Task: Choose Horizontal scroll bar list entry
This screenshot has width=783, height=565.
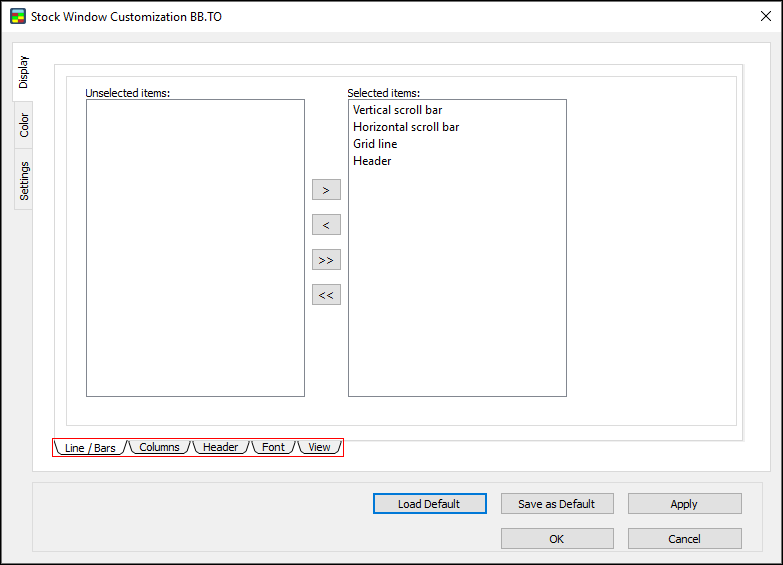Action: [406, 127]
